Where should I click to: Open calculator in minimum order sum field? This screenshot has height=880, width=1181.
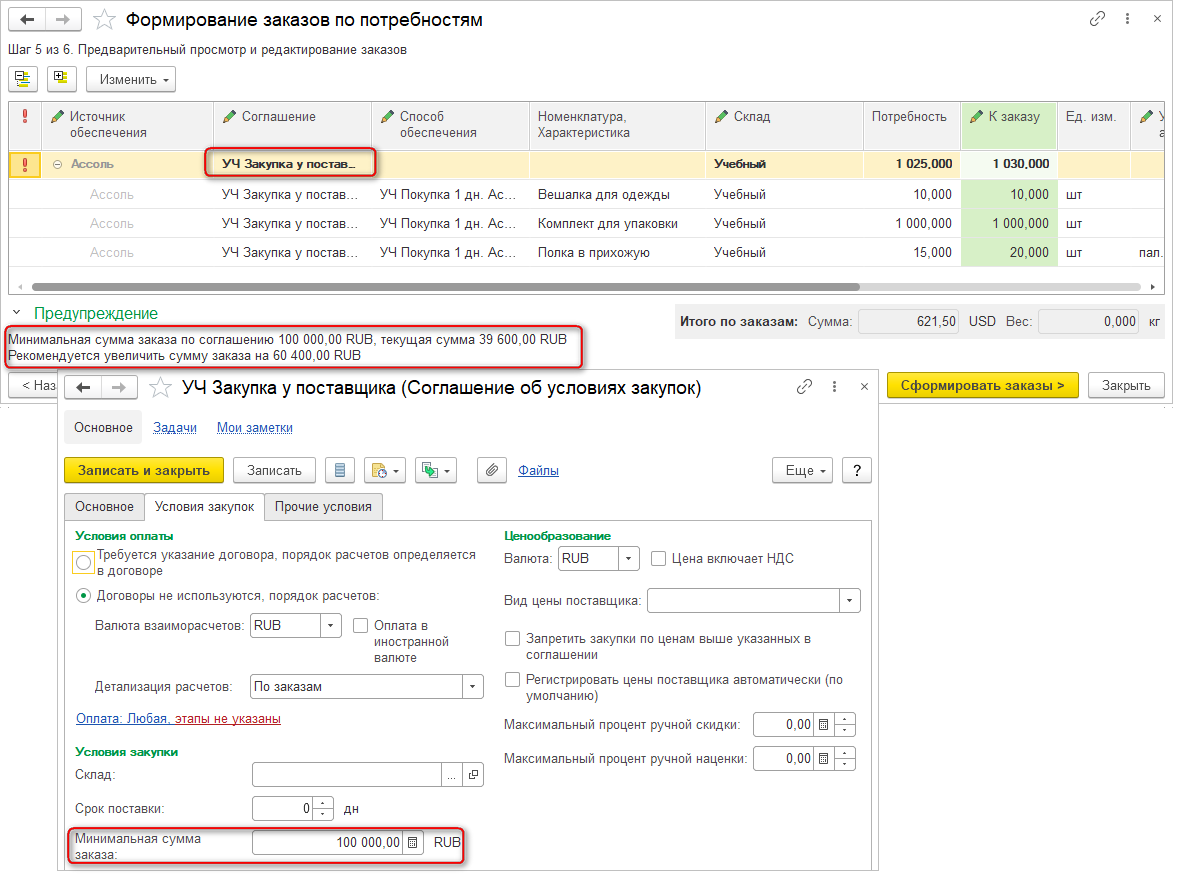[x=412, y=843]
